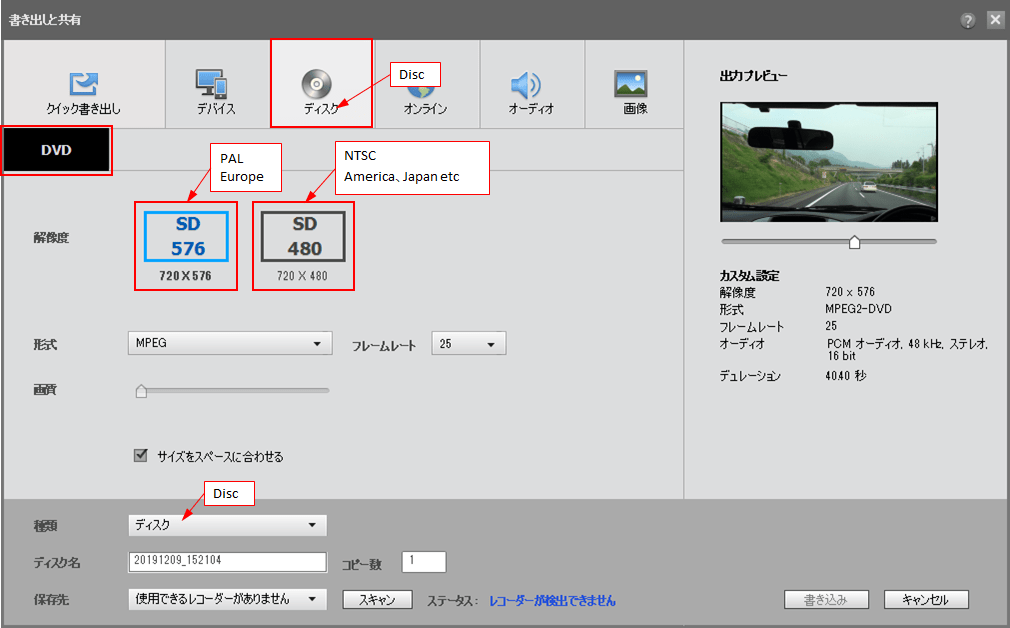Switch to the DVD tab

(x=56, y=148)
